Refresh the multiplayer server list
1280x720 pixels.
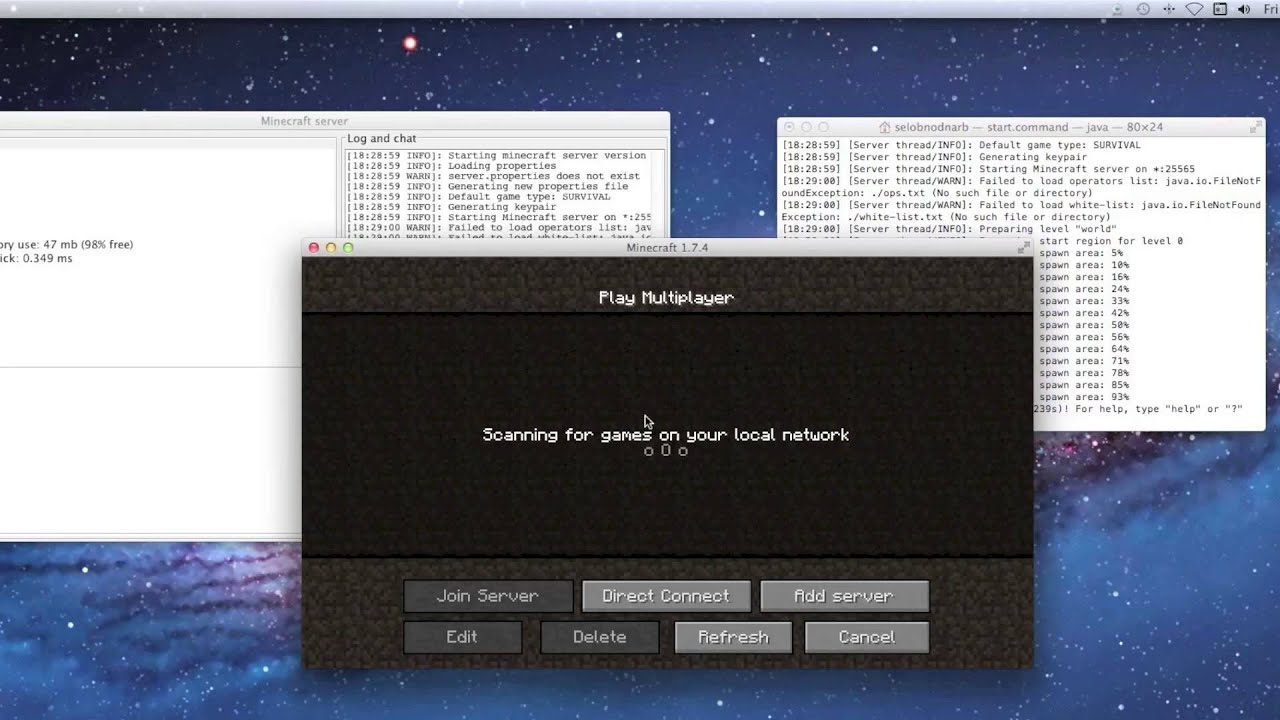pos(733,637)
